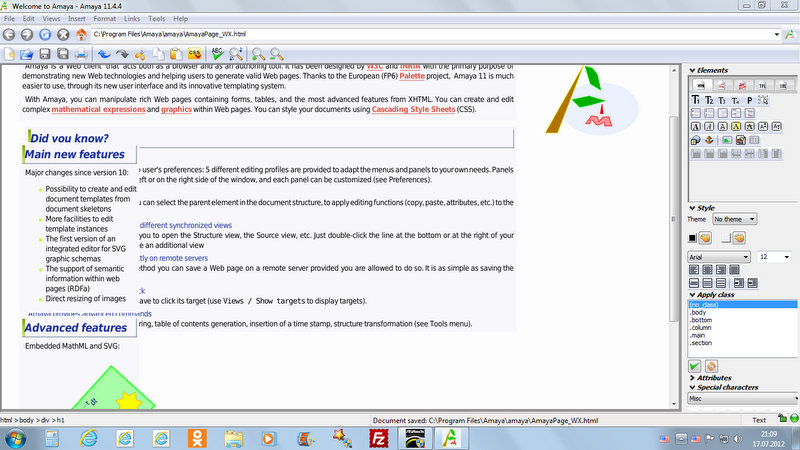Cut the selection with the scissors icon
The image size is (800, 450).
[140, 54]
